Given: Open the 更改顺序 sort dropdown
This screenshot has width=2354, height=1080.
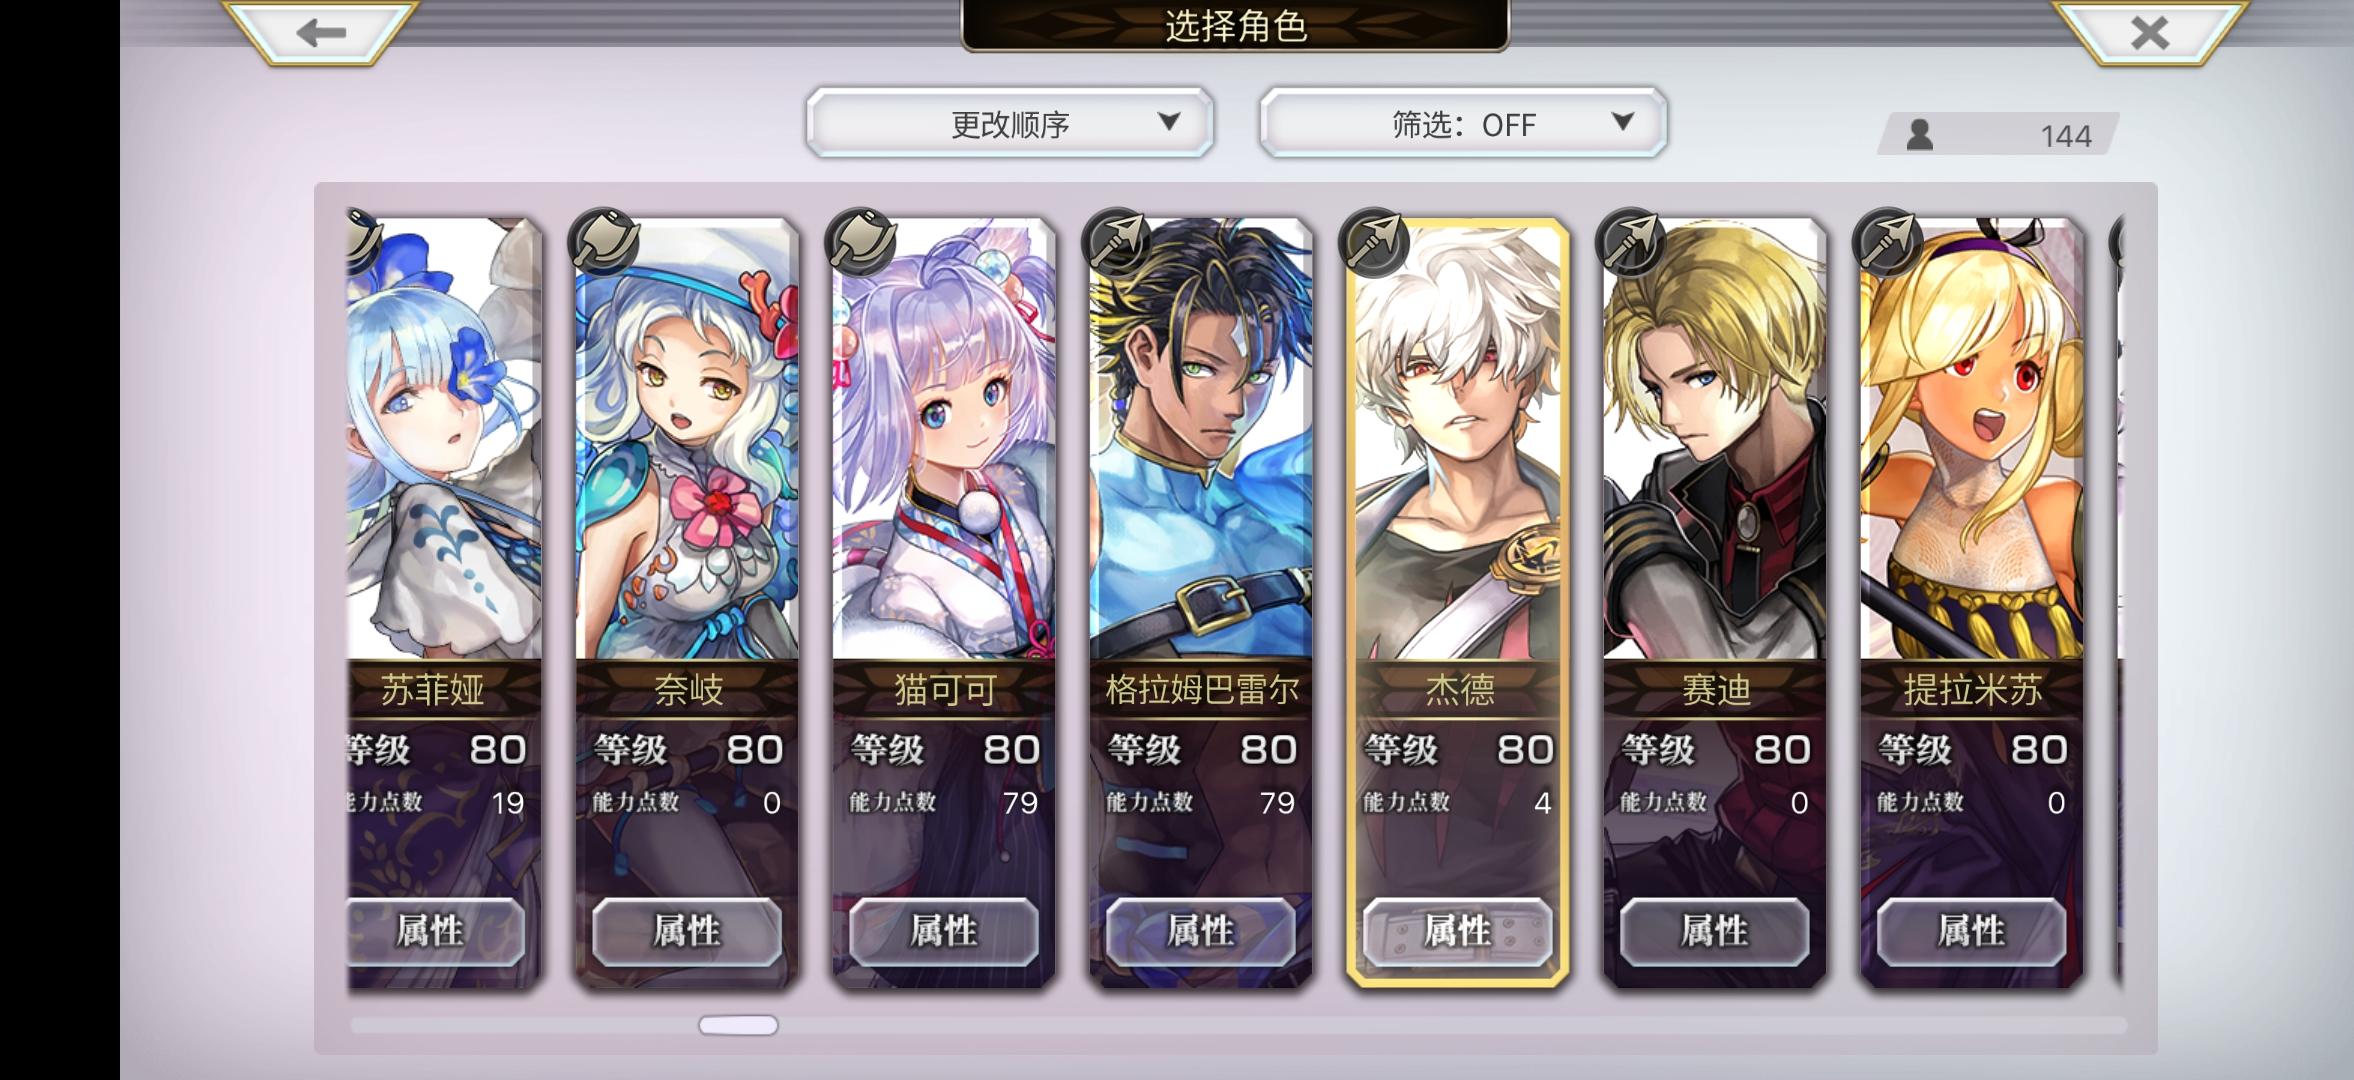Looking at the screenshot, I should point(1010,123).
